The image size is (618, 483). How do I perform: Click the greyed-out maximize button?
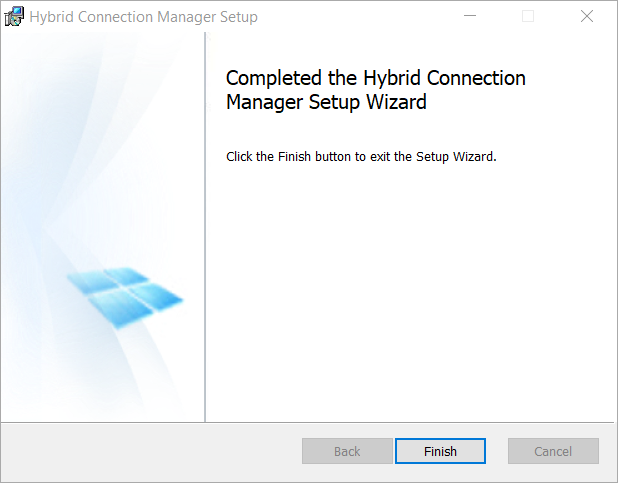point(528,17)
